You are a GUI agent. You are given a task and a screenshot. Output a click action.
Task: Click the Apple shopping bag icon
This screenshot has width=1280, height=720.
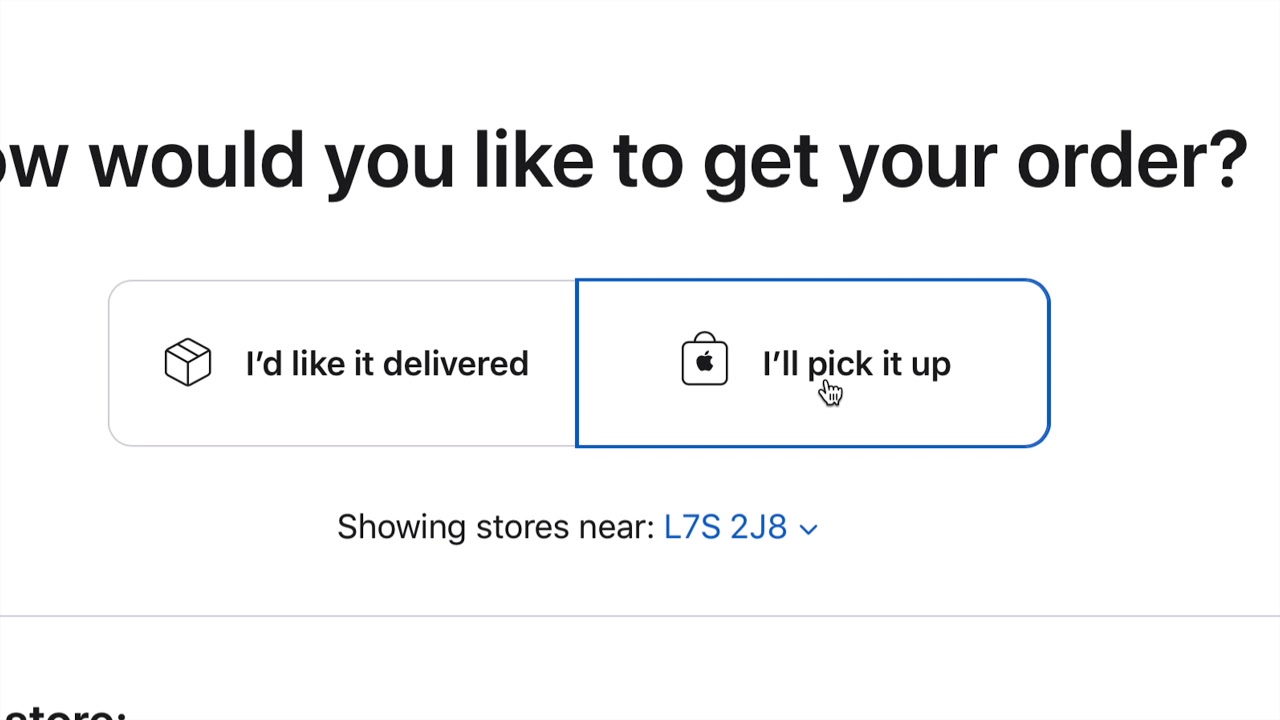click(x=705, y=359)
